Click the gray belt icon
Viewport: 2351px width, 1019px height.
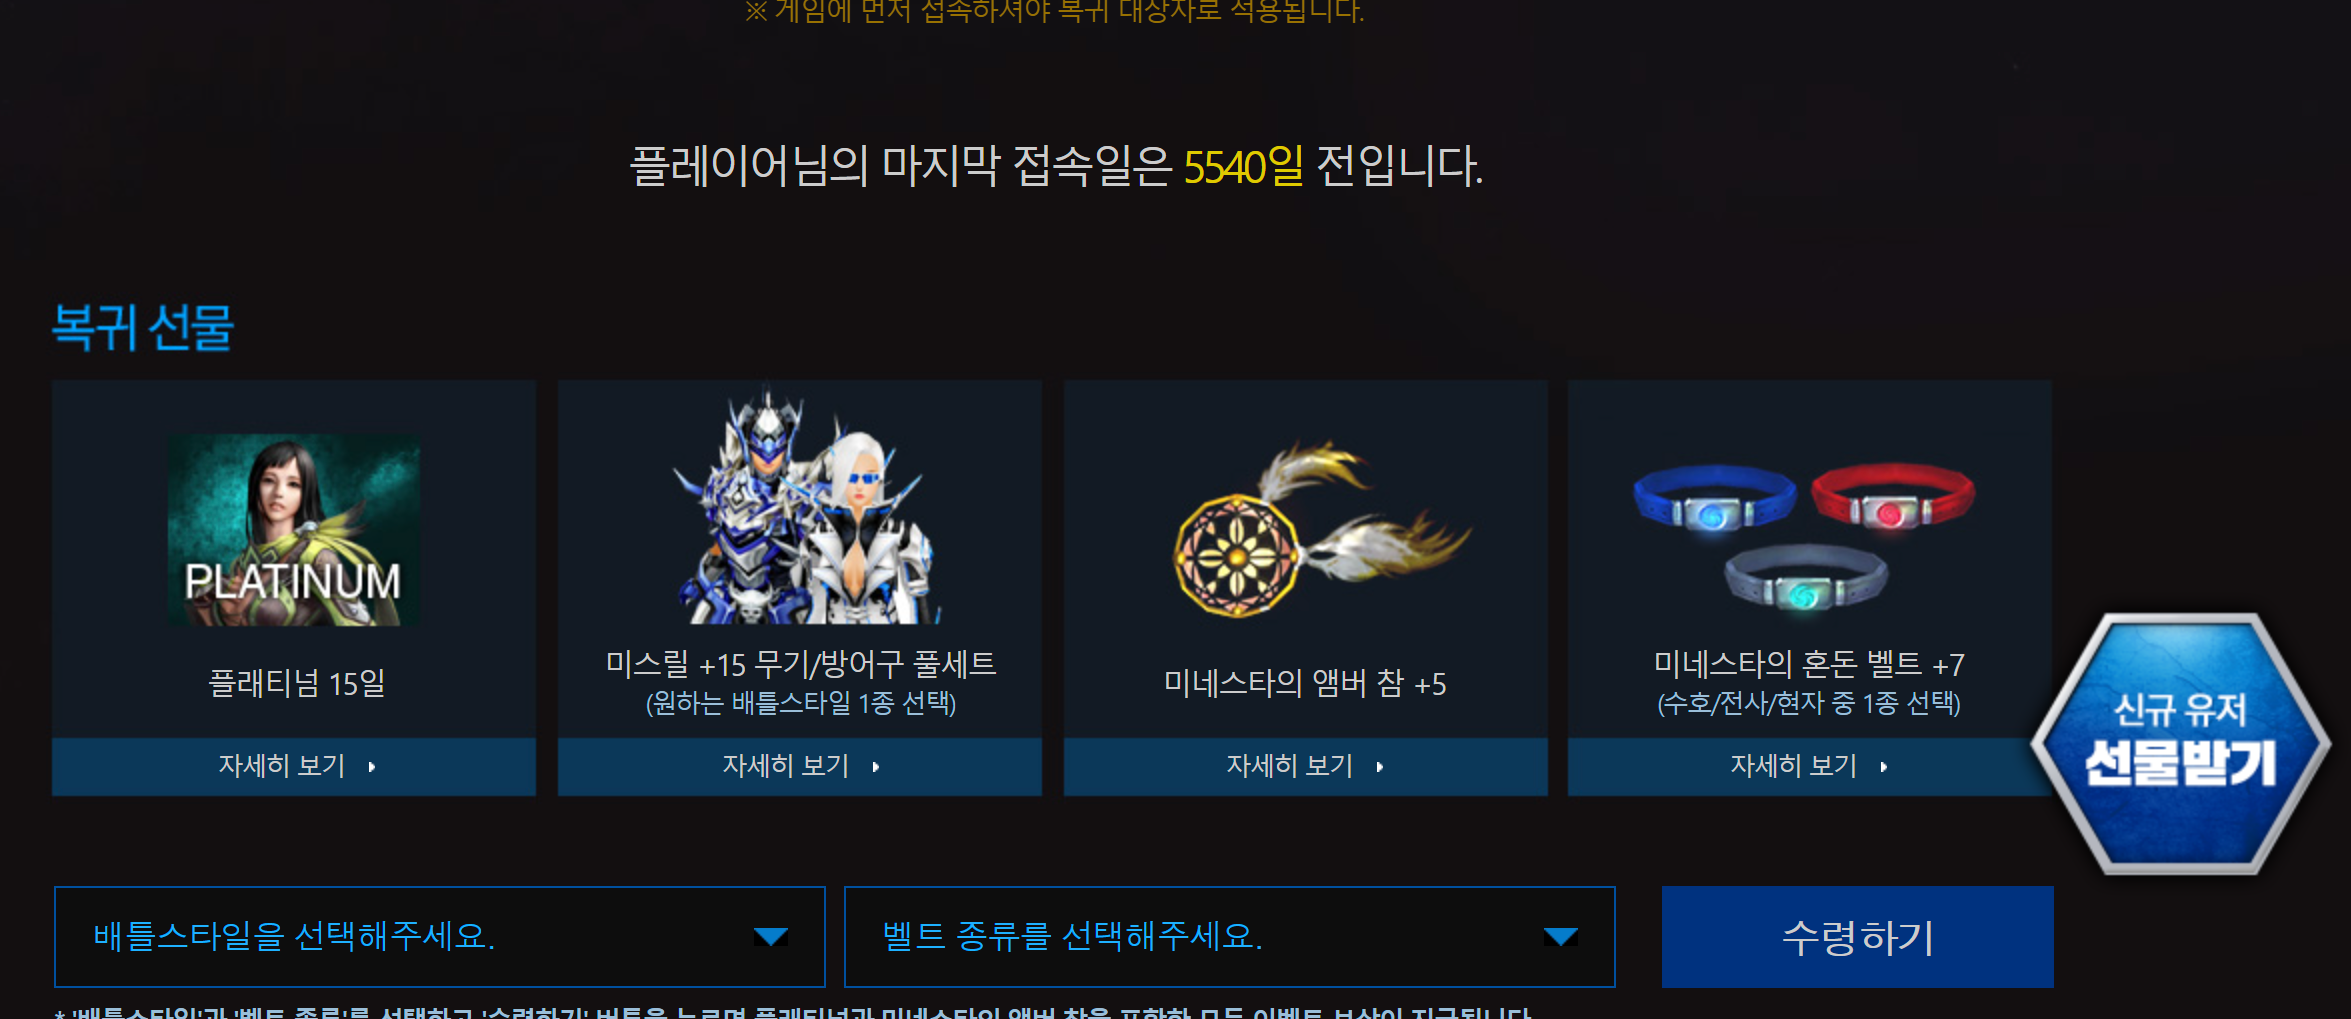[1806, 577]
